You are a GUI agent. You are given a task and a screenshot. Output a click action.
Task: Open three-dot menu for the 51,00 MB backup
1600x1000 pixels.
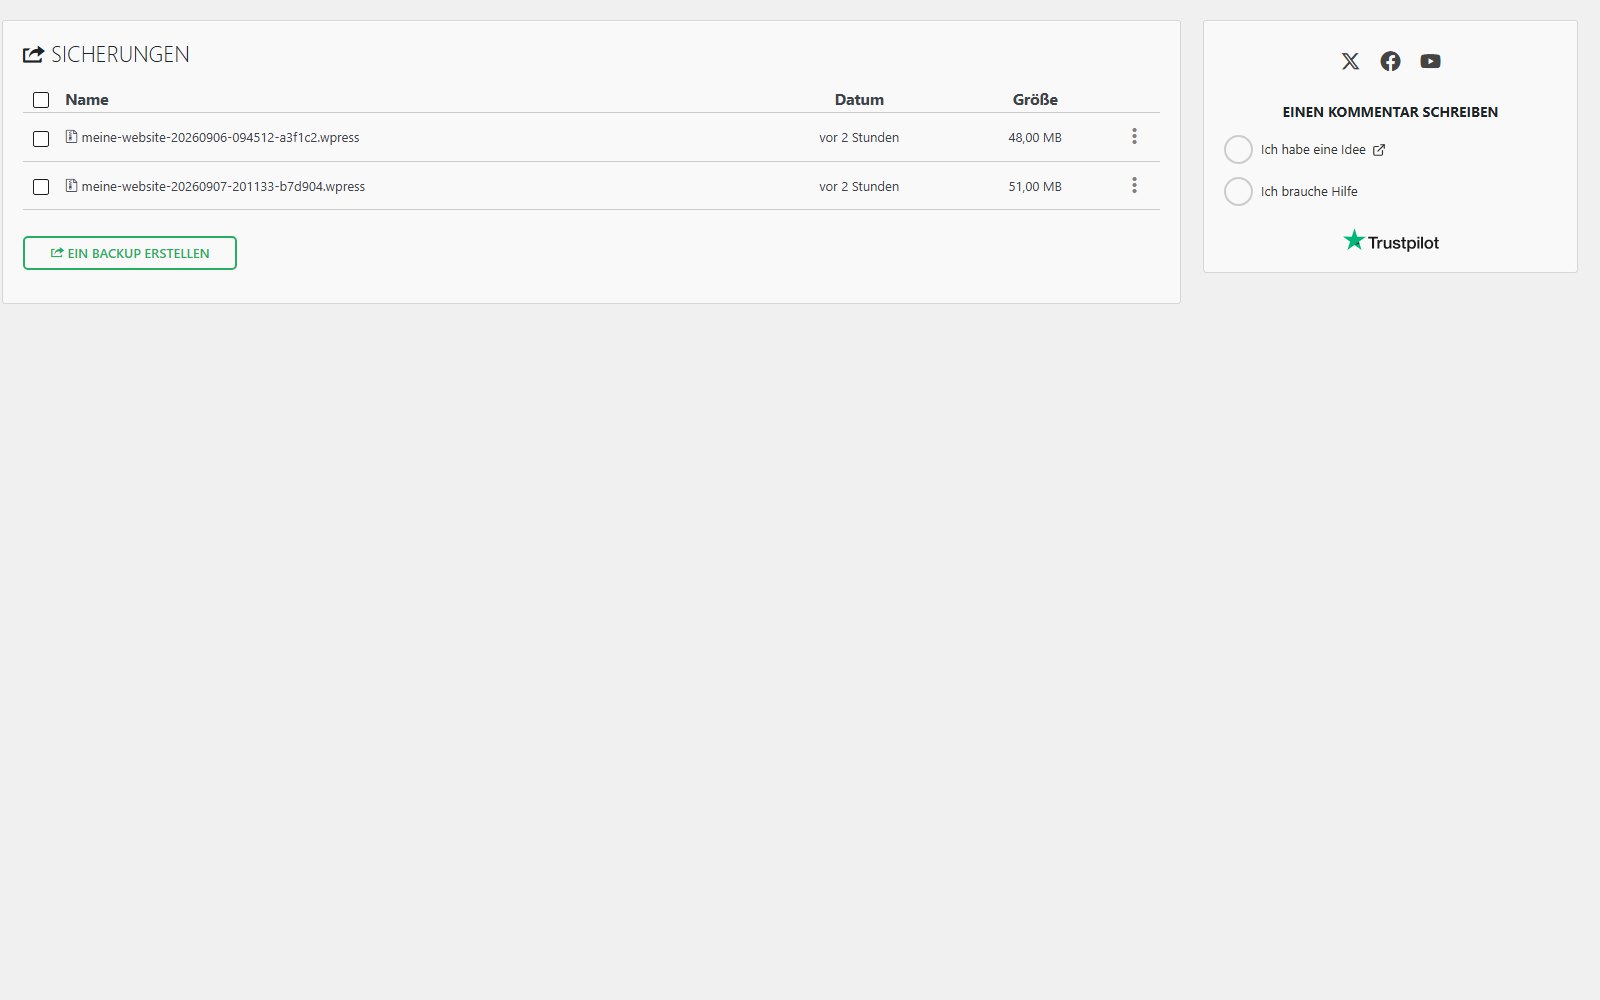pos(1134,185)
